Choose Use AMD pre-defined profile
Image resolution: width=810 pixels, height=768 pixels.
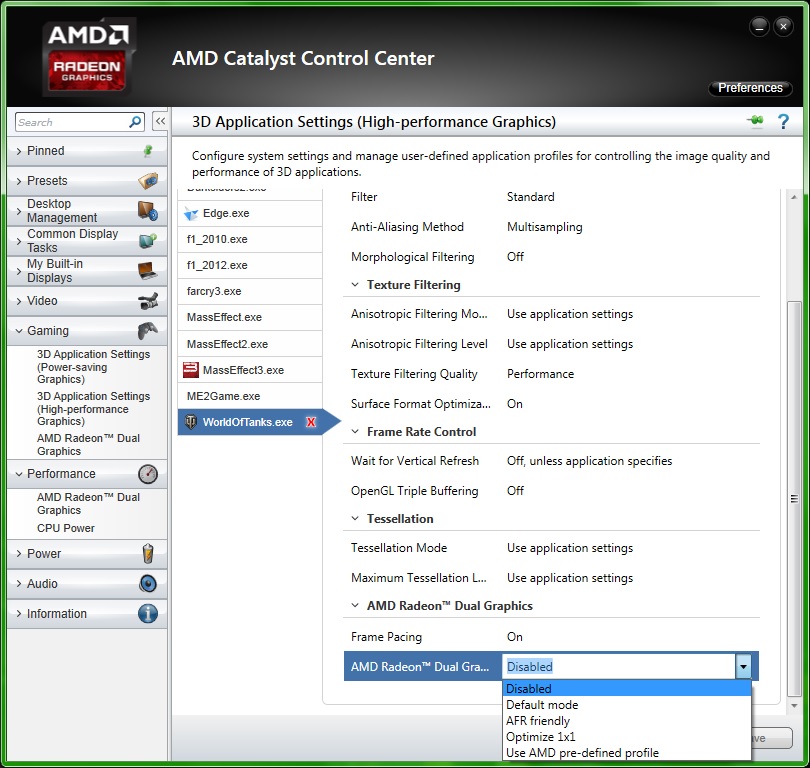coord(627,753)
